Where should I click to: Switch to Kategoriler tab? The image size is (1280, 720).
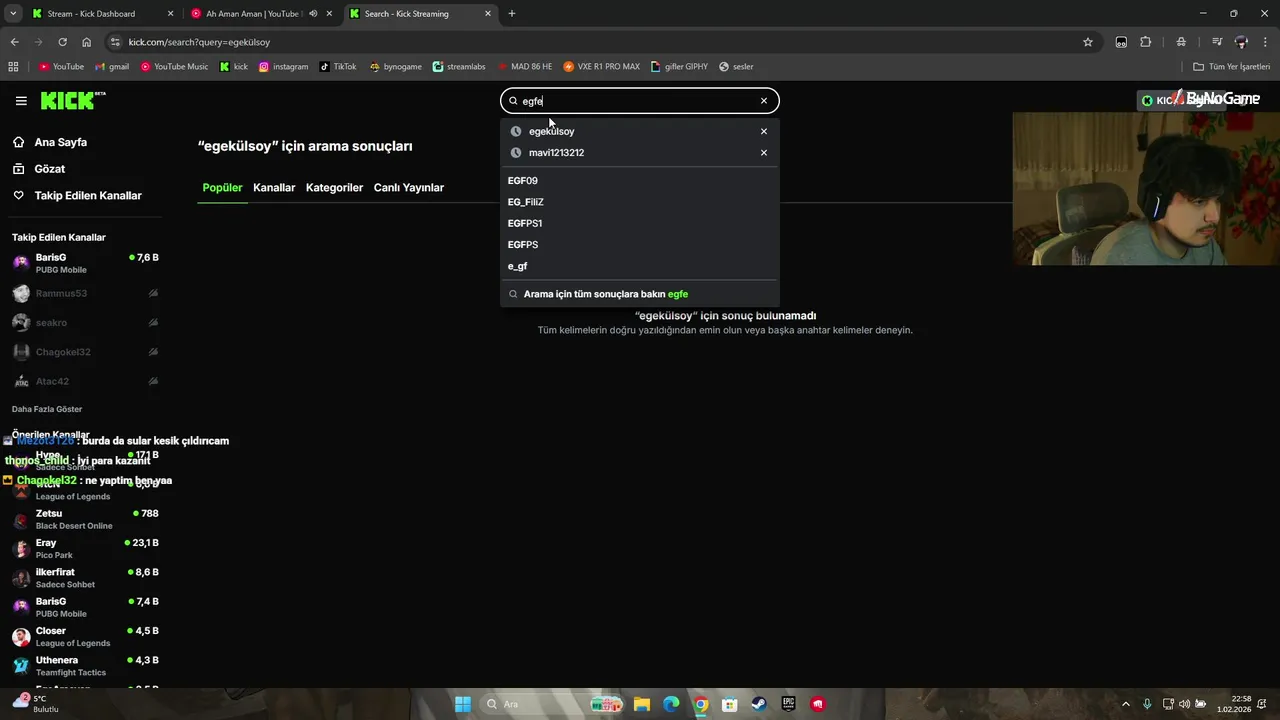coord(334,188)
